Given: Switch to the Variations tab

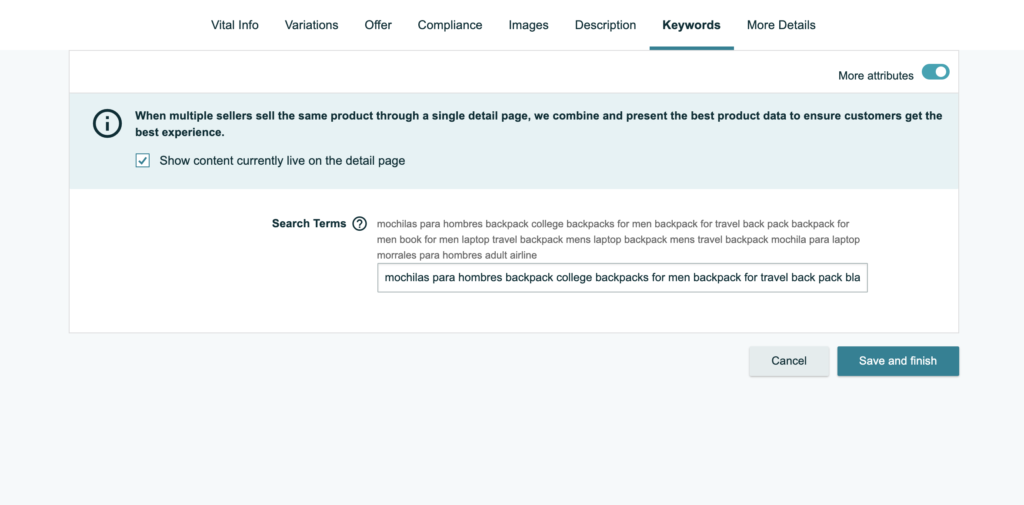Looking at the screenshot, I should [x=311, y=25].
